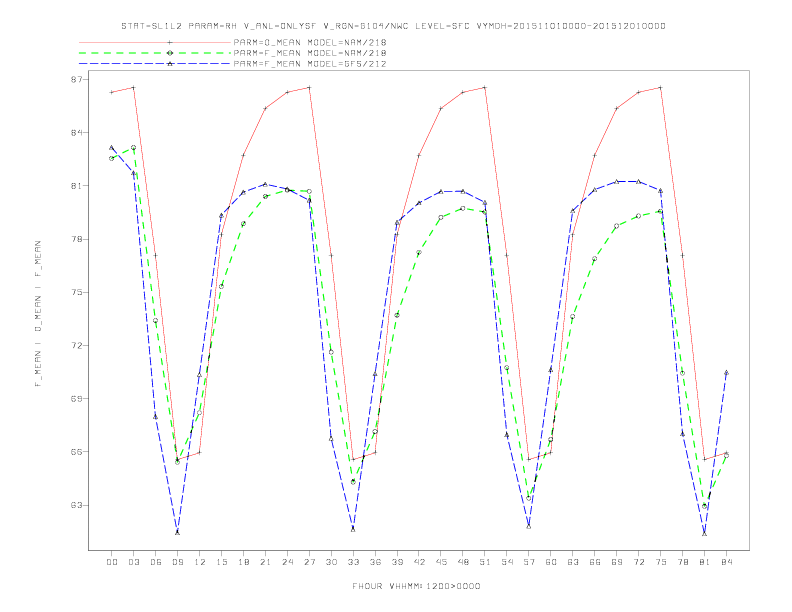Click x-axis forecast hour label 06

[156, 562]
